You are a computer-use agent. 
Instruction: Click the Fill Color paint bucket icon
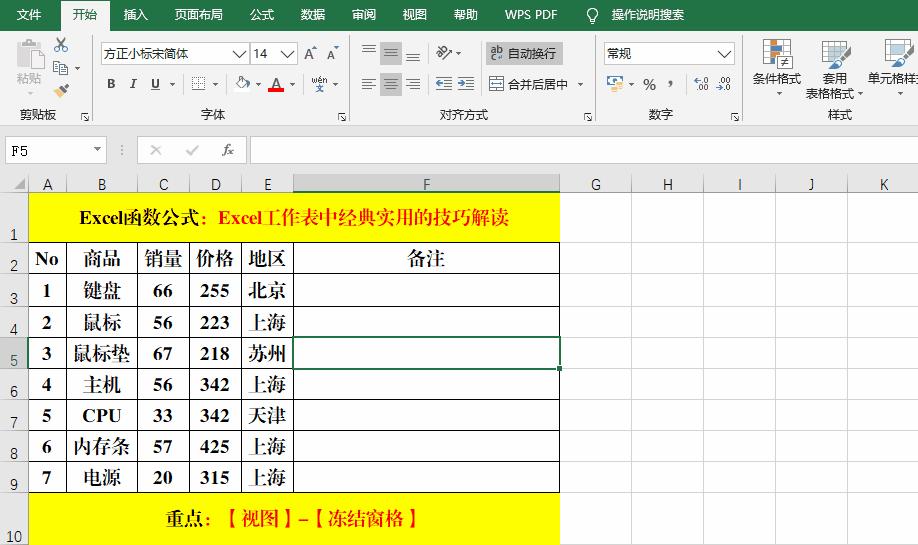[242, 84]
